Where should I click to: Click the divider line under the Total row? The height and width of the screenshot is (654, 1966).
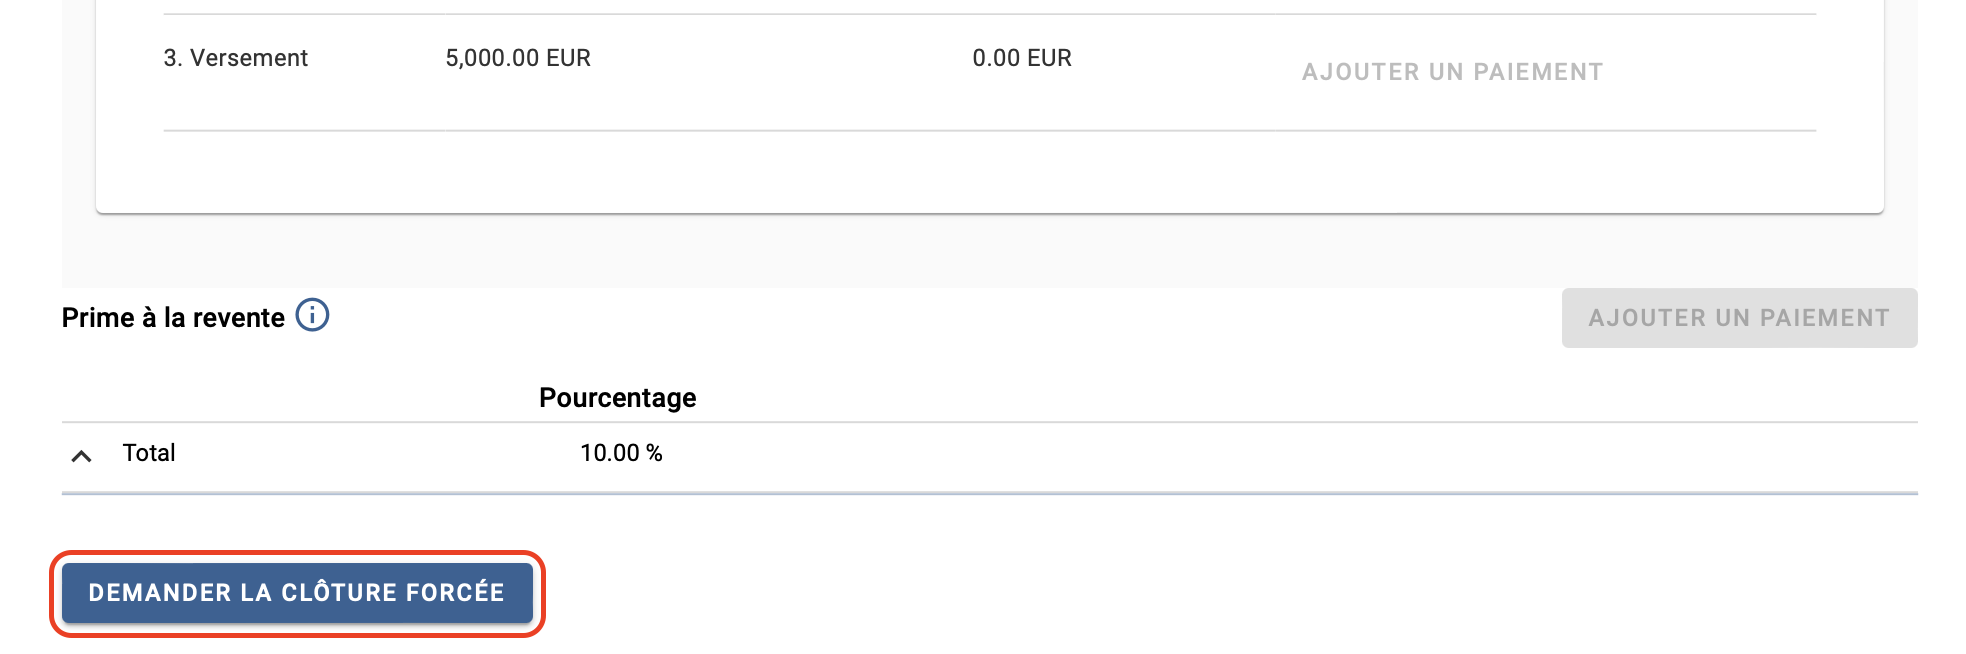[x=990, y=493]
